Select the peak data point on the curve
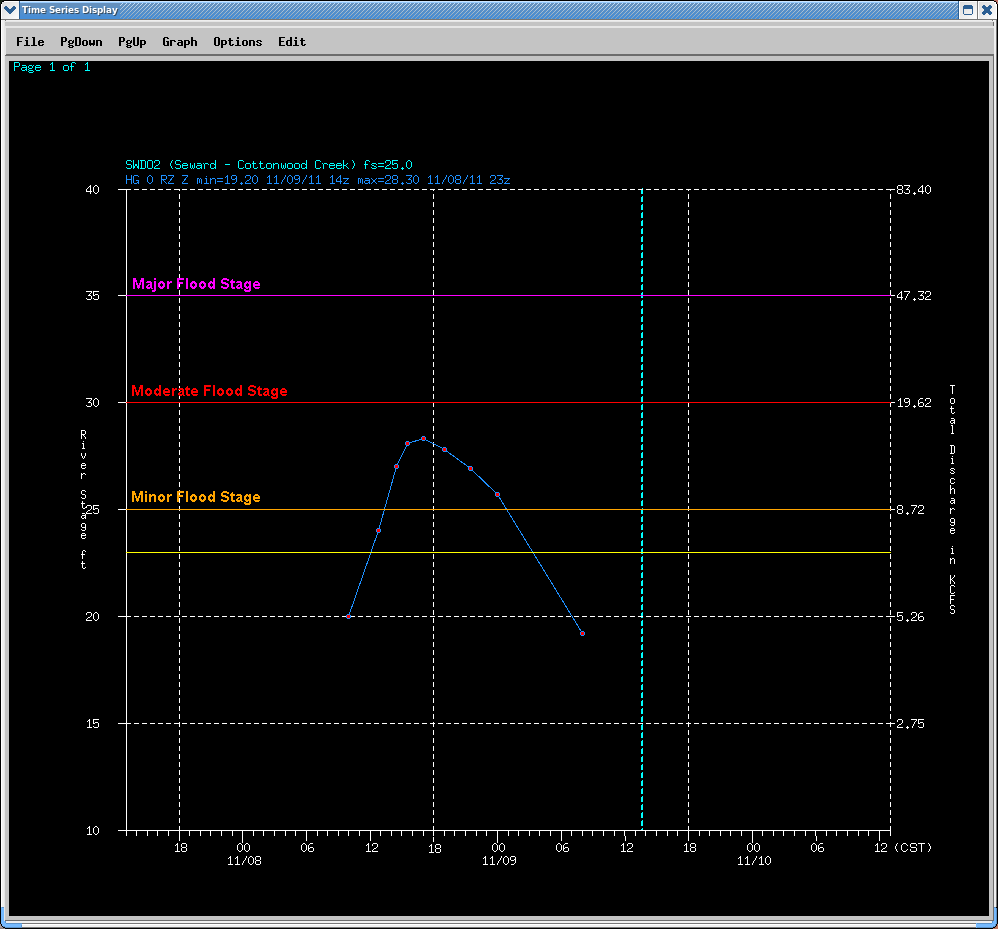 tap(423, 438)
